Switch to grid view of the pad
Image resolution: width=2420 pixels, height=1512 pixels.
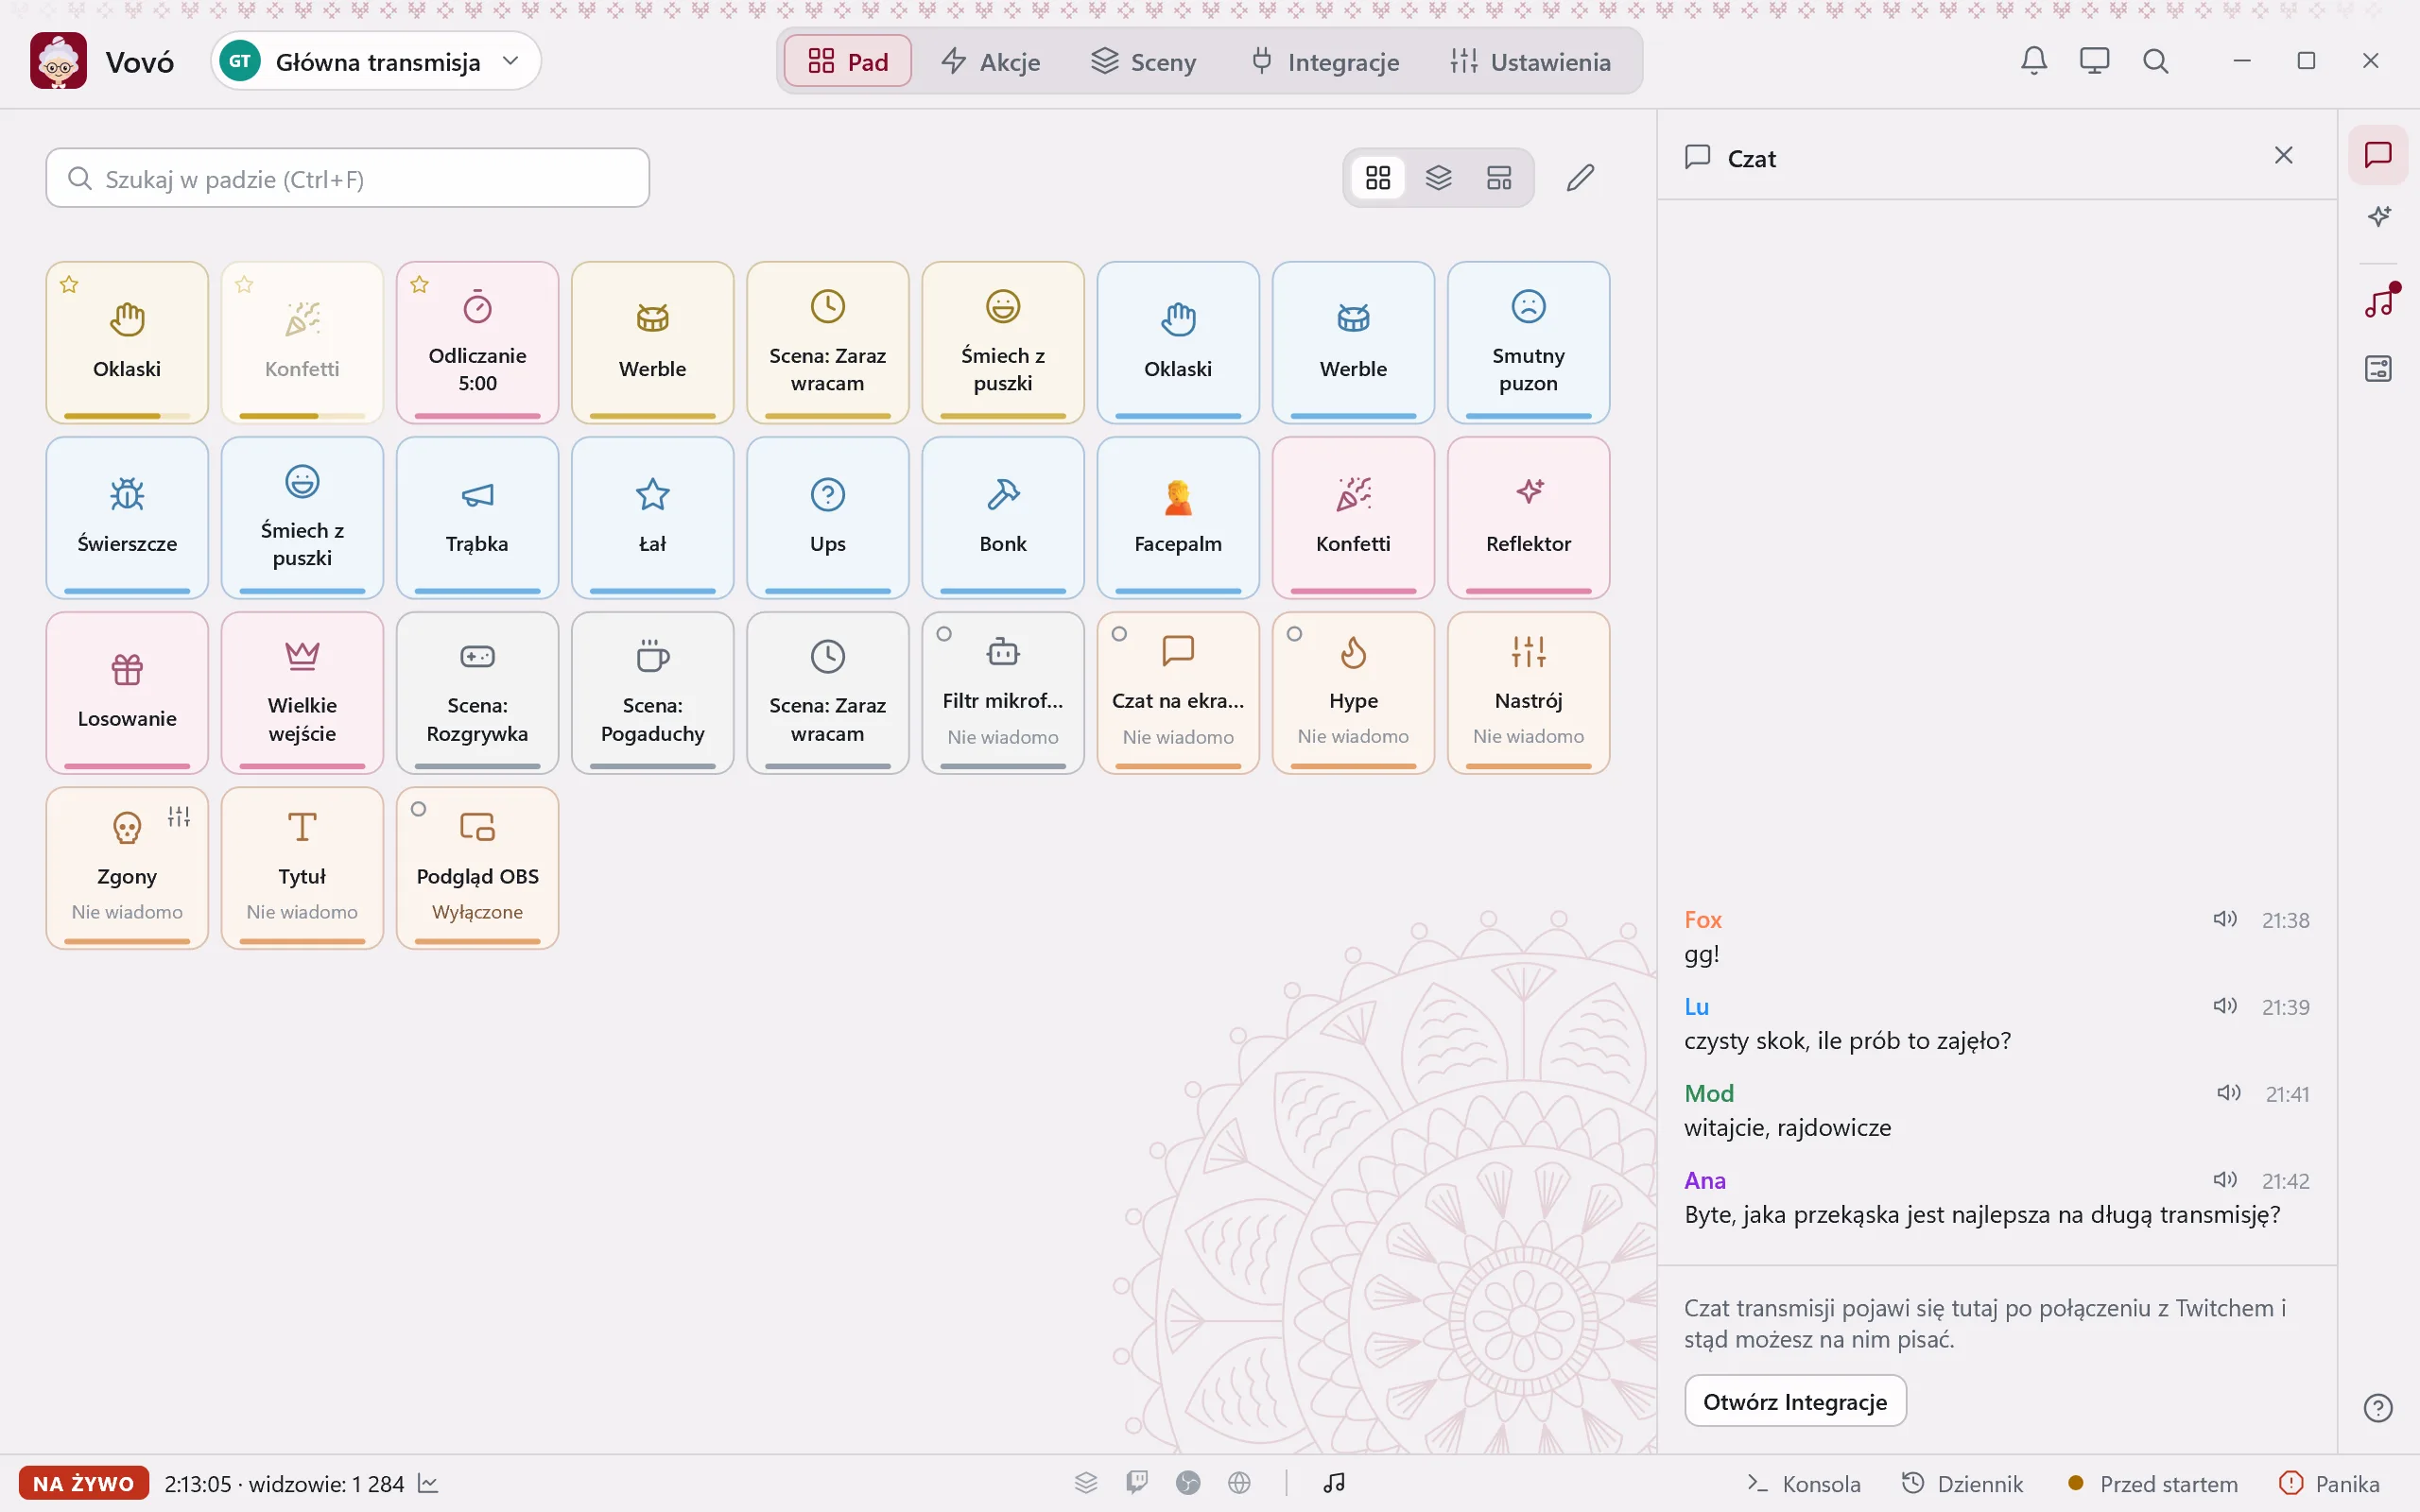pyautogui.click(x=1378, y=178)
